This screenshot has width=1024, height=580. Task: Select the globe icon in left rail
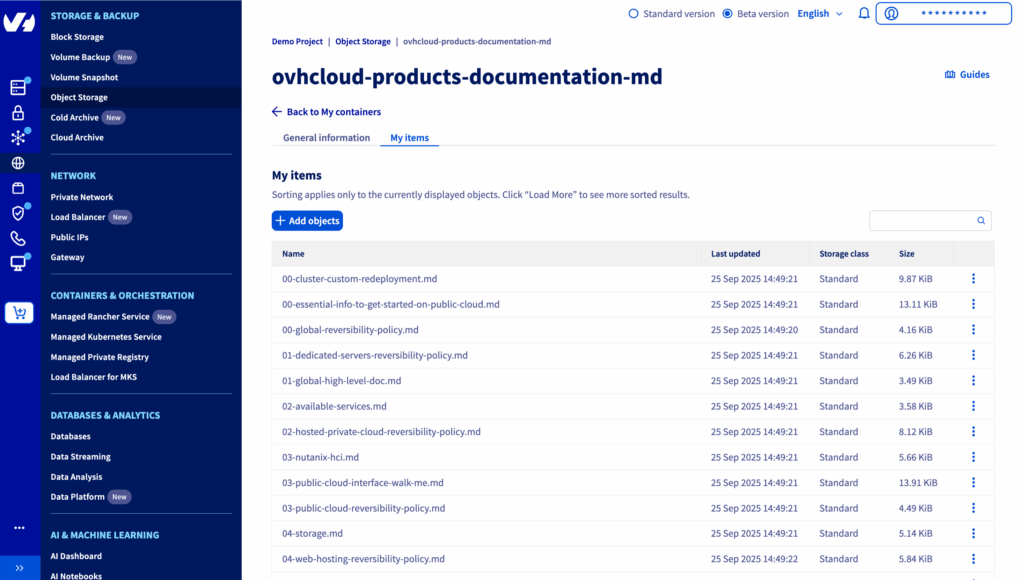(18, 163)
